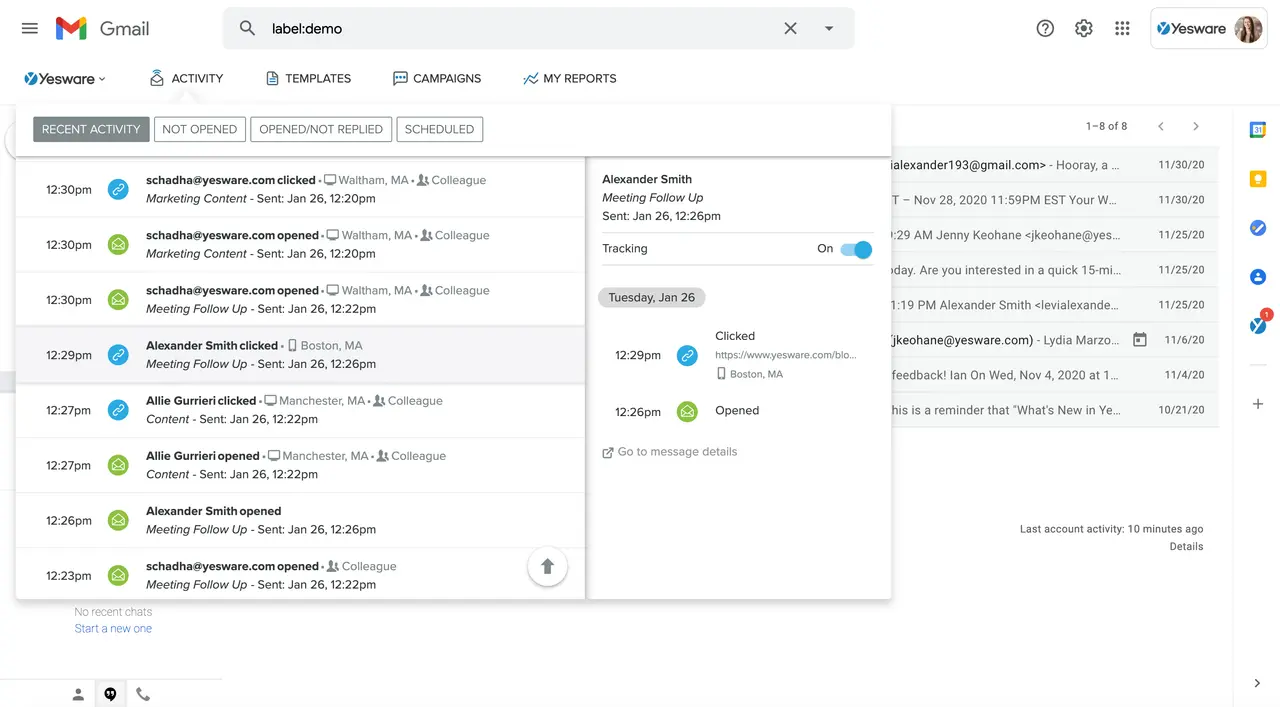Viewport: 1280px width, 707px height.
Task: Click opened icon for schadha Meeting Follow Up 12:30pm
Action: point(118,299)
